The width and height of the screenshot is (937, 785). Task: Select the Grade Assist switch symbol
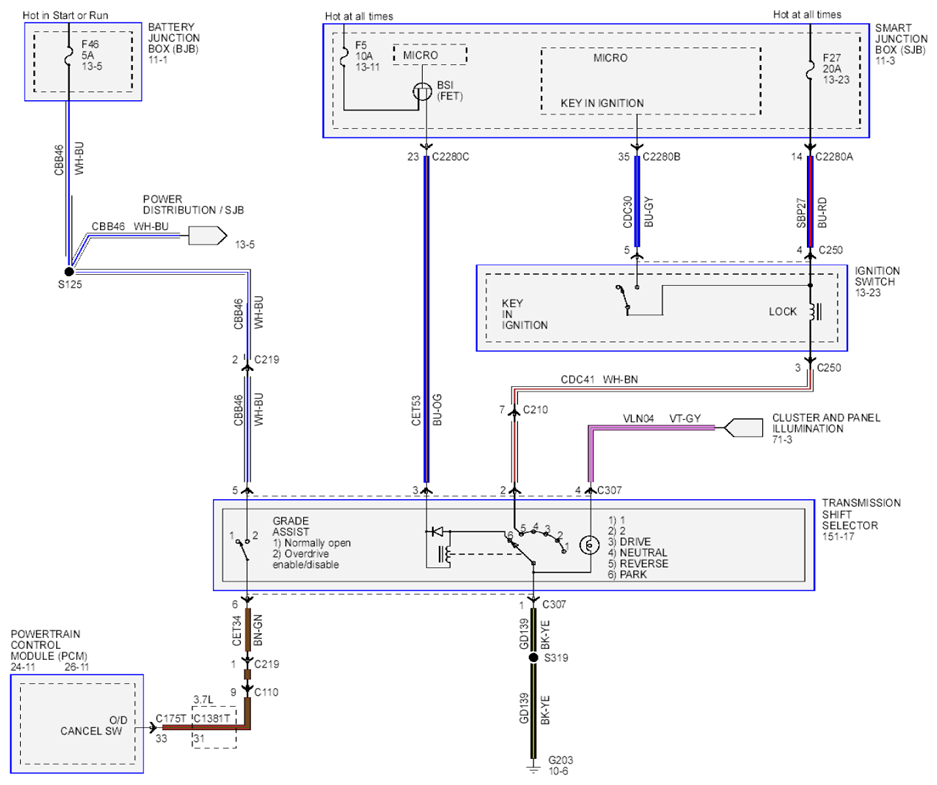pyautogui.click(x=244, y=549)
